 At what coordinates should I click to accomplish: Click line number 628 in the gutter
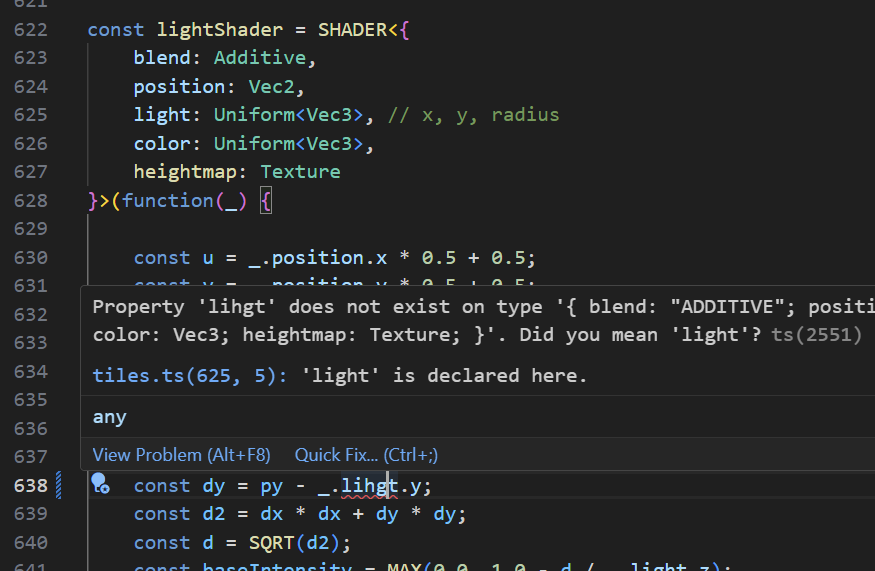pyautogui.click(x=31, y=201)
